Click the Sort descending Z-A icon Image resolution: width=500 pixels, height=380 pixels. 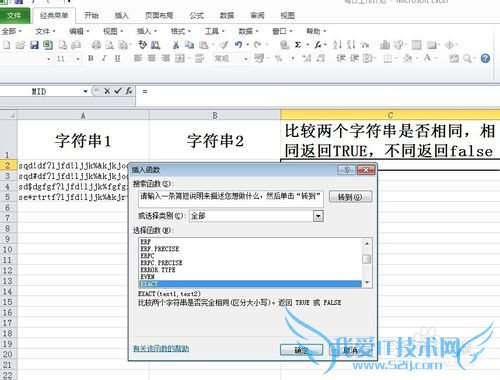point(351,45)
